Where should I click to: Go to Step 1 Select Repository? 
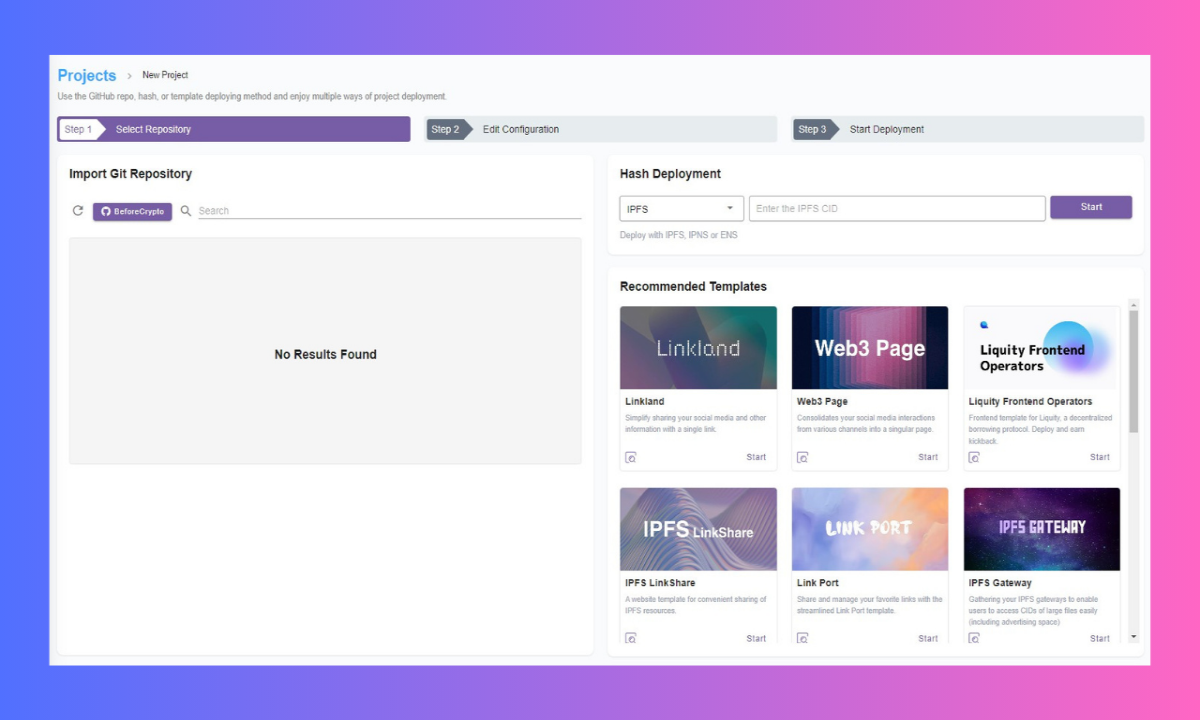[x=234, y=129]
